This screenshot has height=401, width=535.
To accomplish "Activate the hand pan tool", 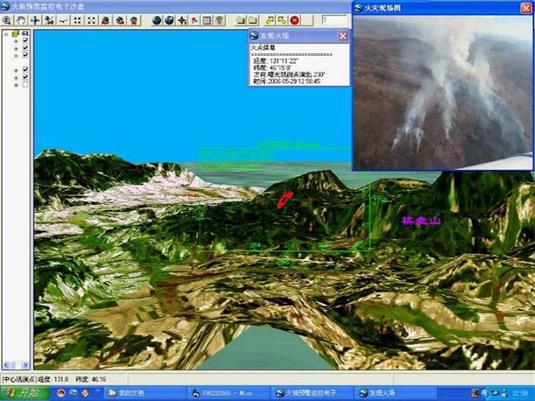I will (x=21, y=20).
